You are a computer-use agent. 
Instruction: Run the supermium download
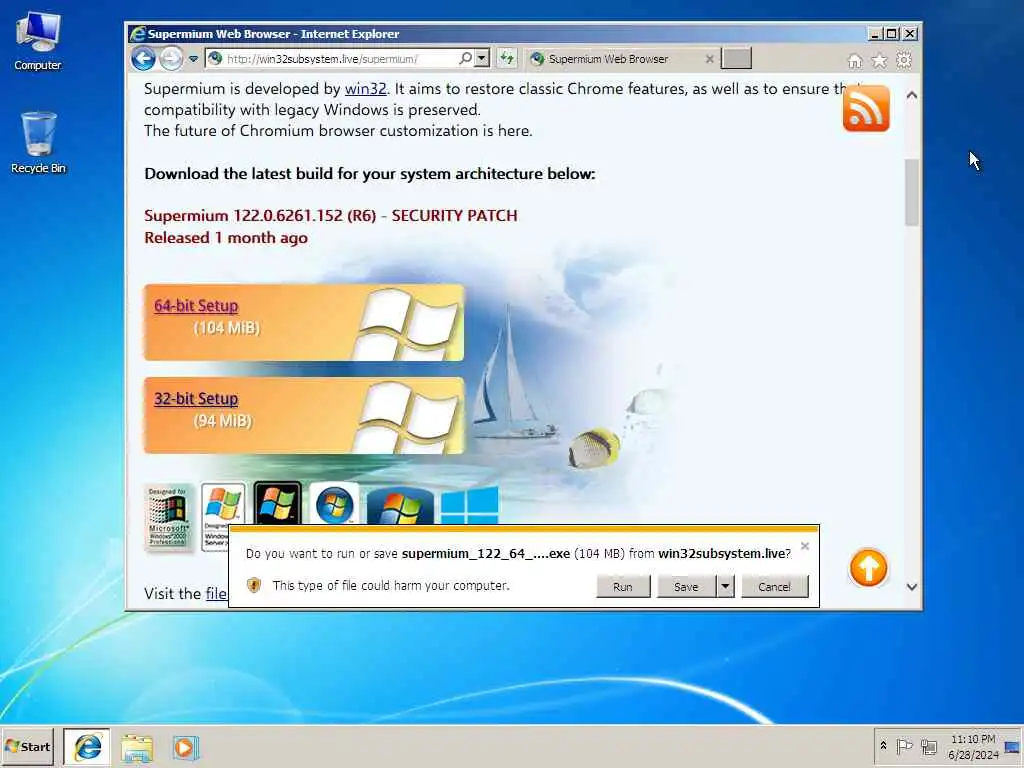(623, 586)
